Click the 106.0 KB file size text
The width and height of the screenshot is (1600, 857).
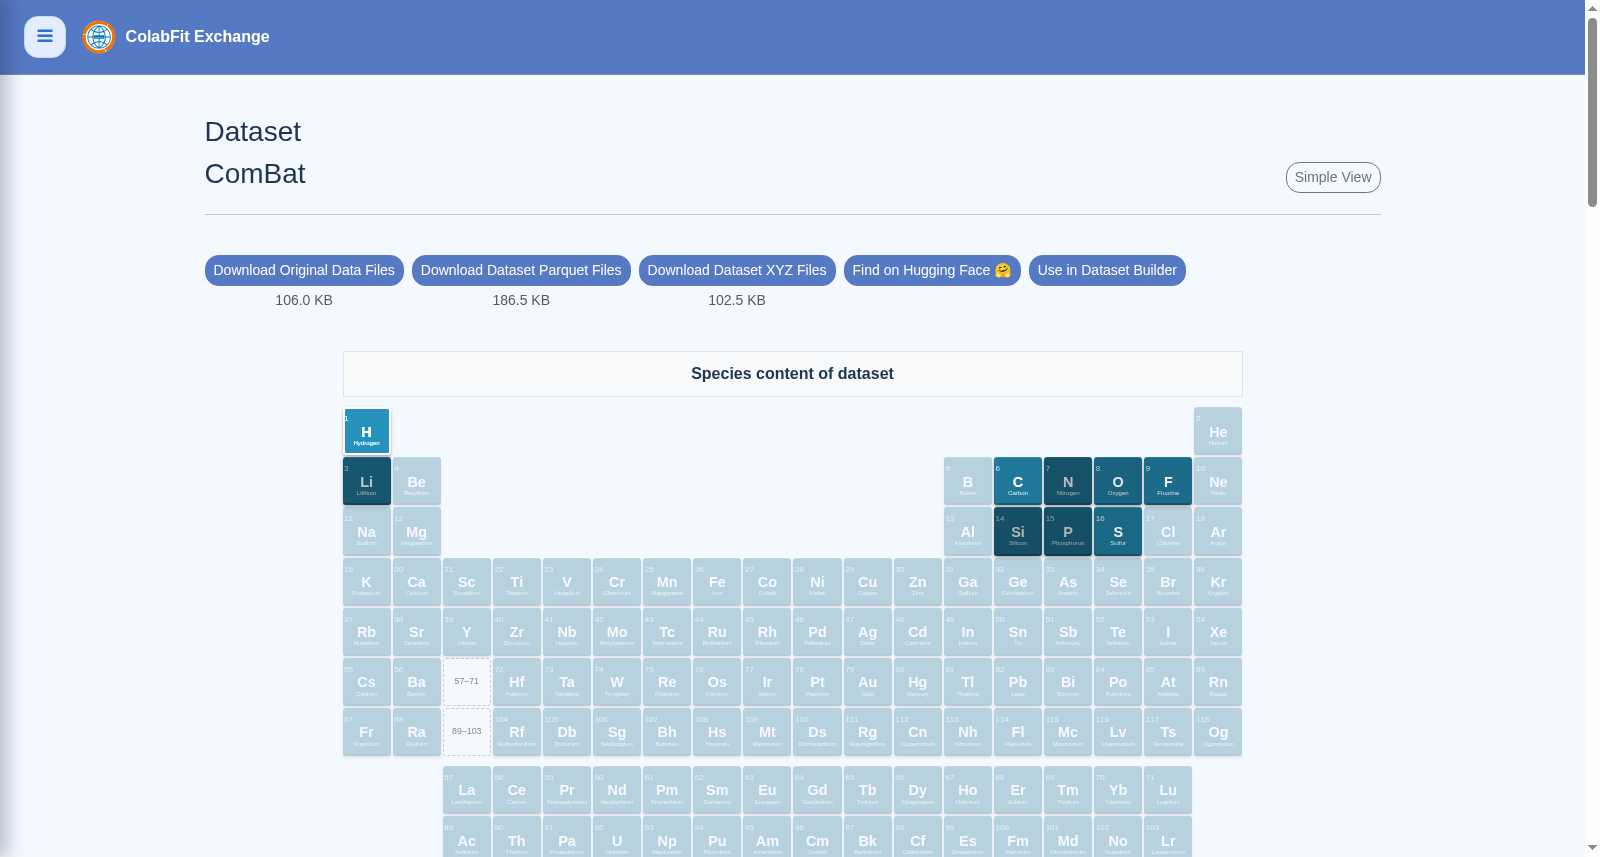[304, 300]
